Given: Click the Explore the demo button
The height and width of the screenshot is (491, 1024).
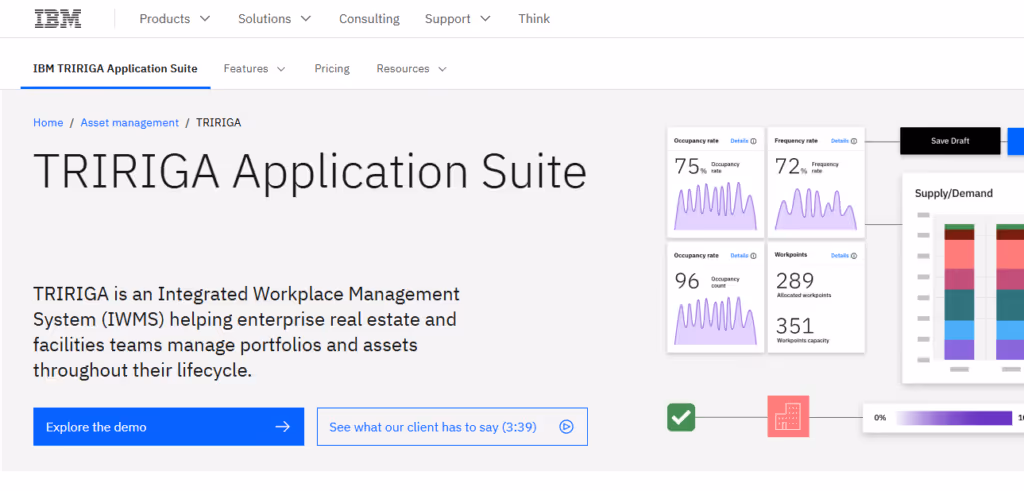Looking at the screenshot, I should (x=168, y=427).
